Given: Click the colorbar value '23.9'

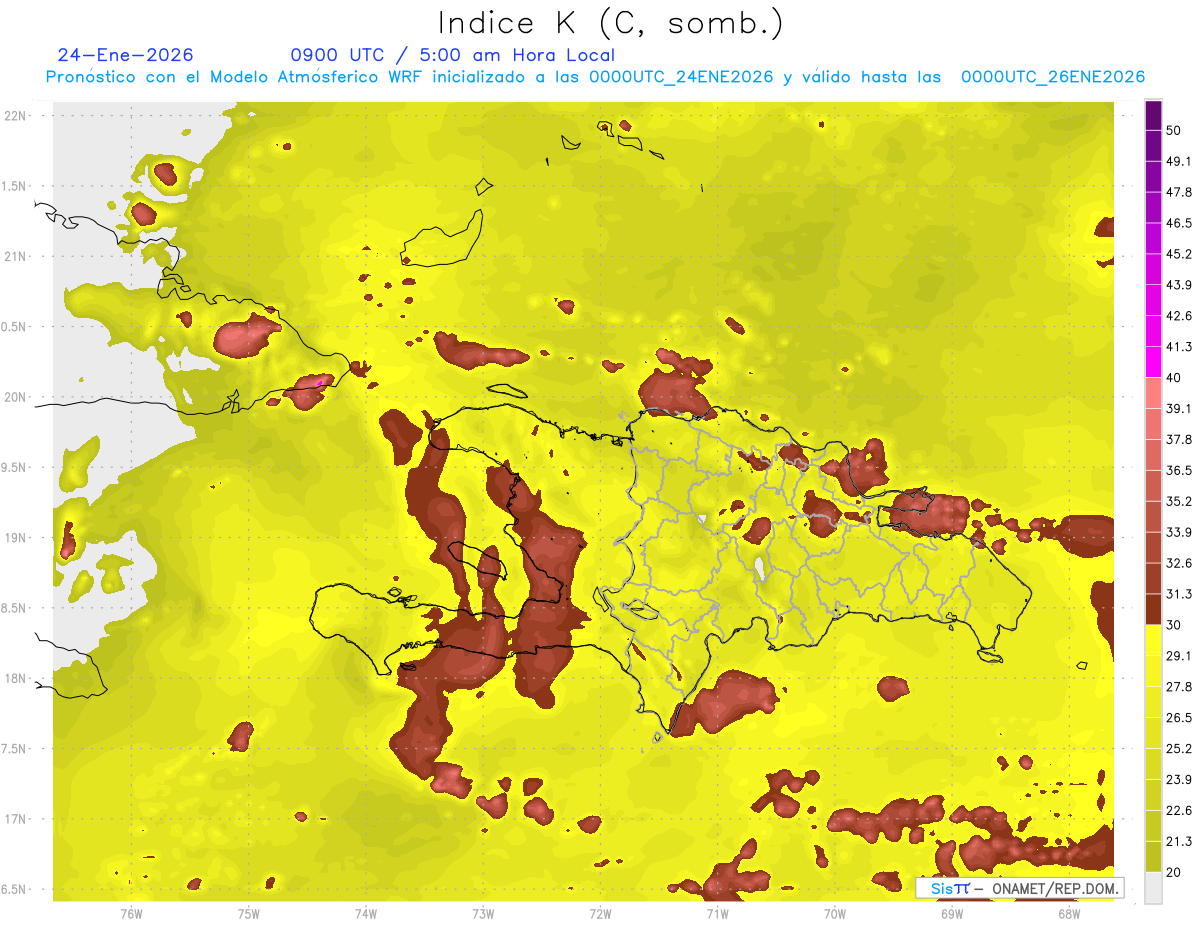Looking at the screenshot, I should click(1178, 779).
